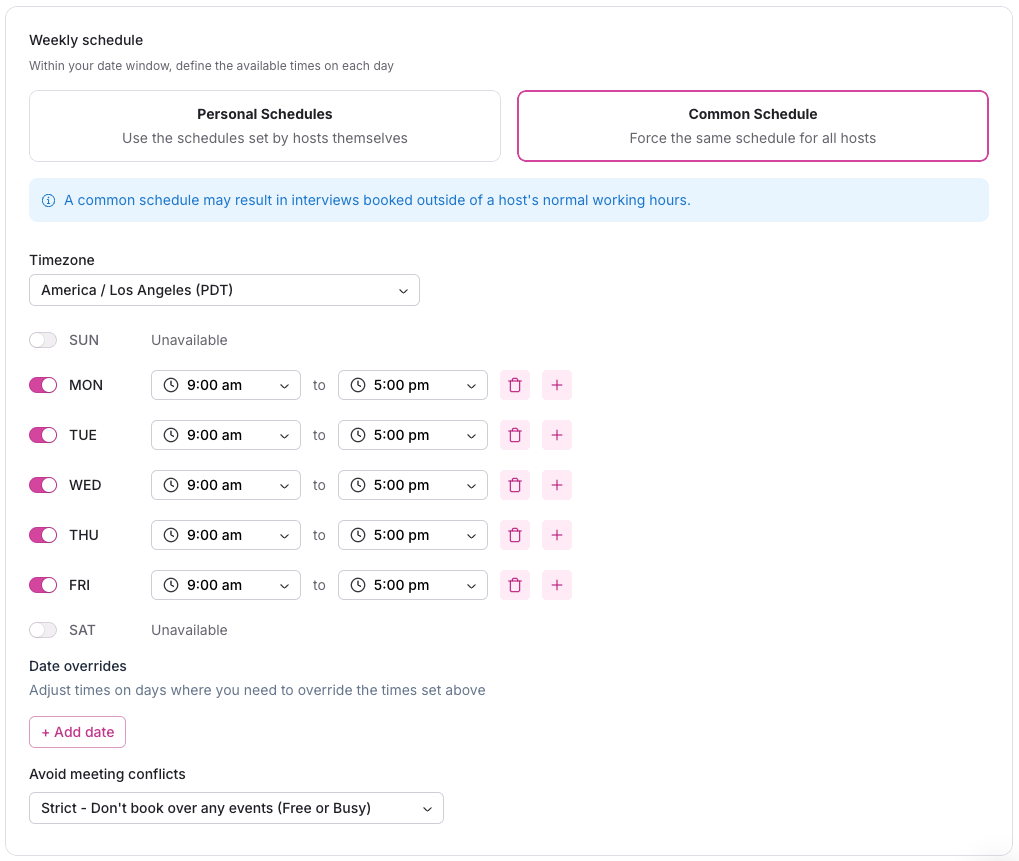This screenshot has width=1019, height=861.
Task: Expand Thursday end time selector
Action: [413, 535]
